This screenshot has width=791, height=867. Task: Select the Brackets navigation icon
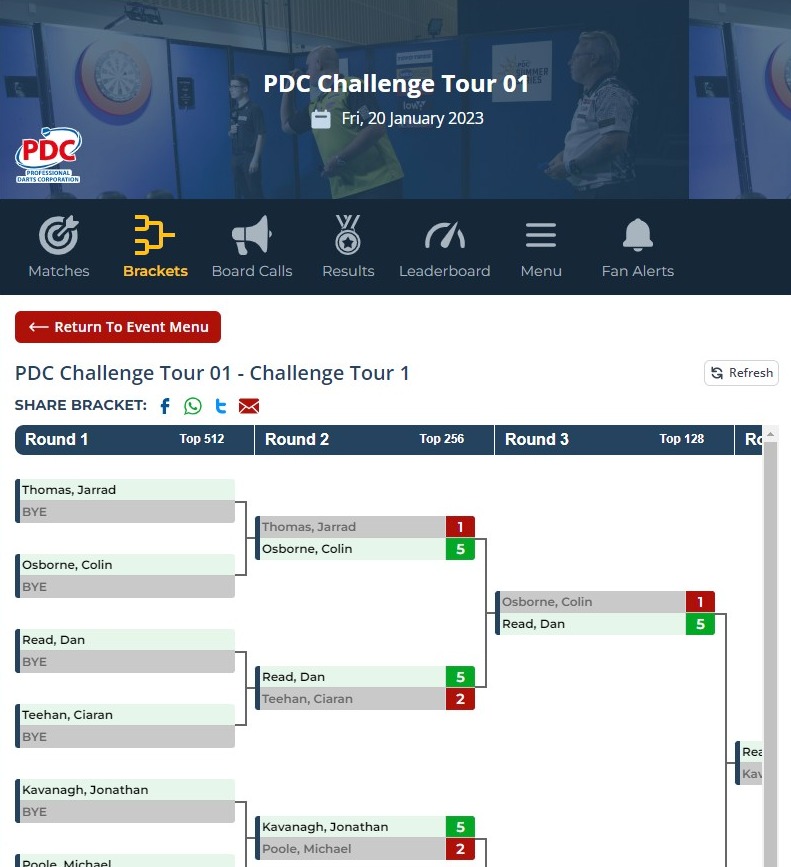(155, 236)
